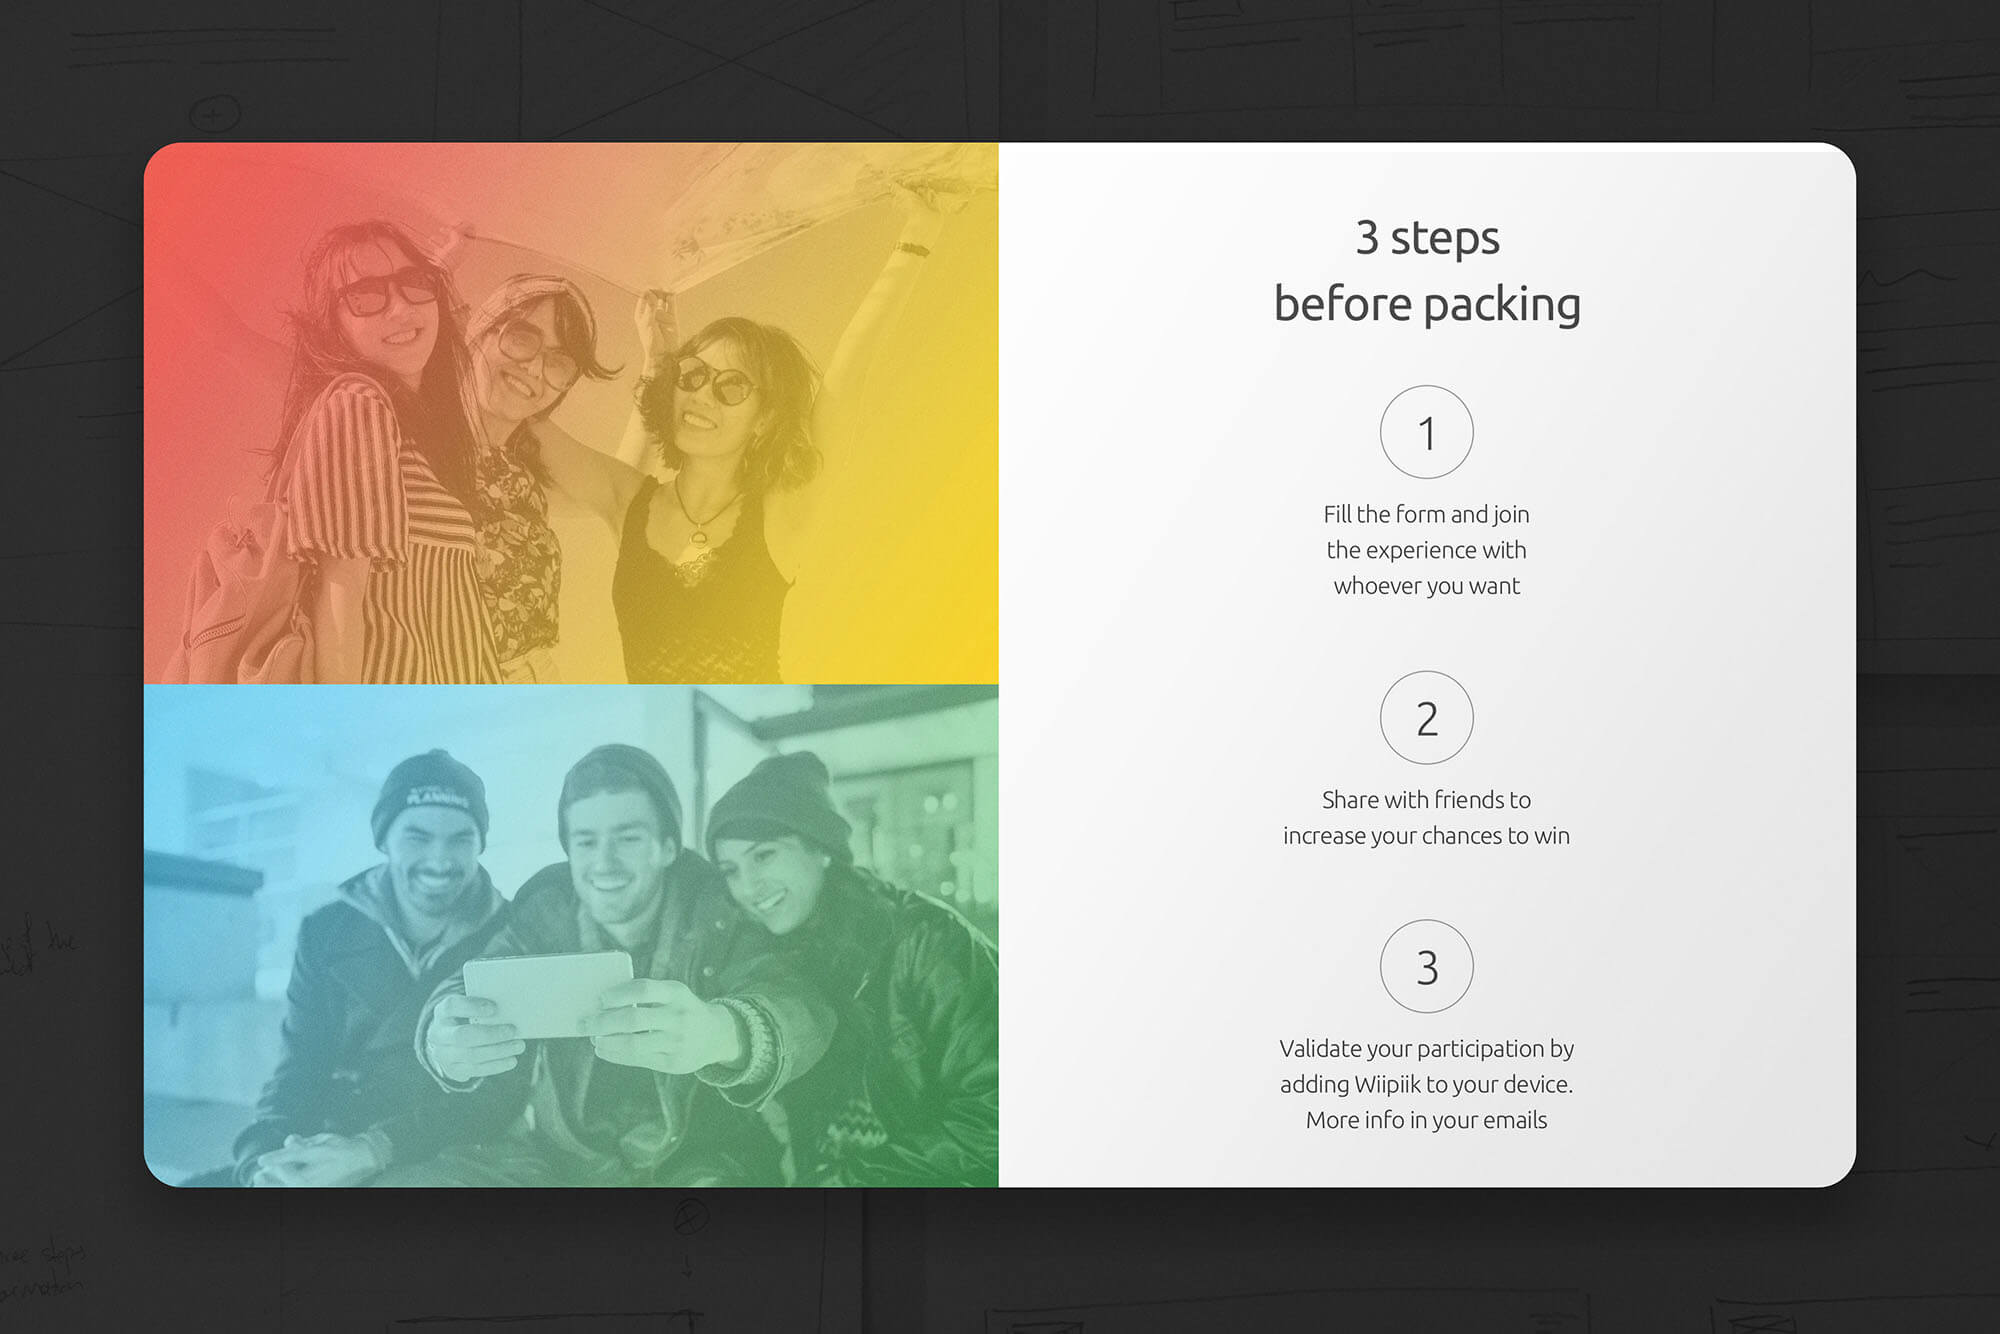Click 'the experience with' text line
Screen dimensions: 2000x1334
pyautogui.click(x=1426, y=550)
